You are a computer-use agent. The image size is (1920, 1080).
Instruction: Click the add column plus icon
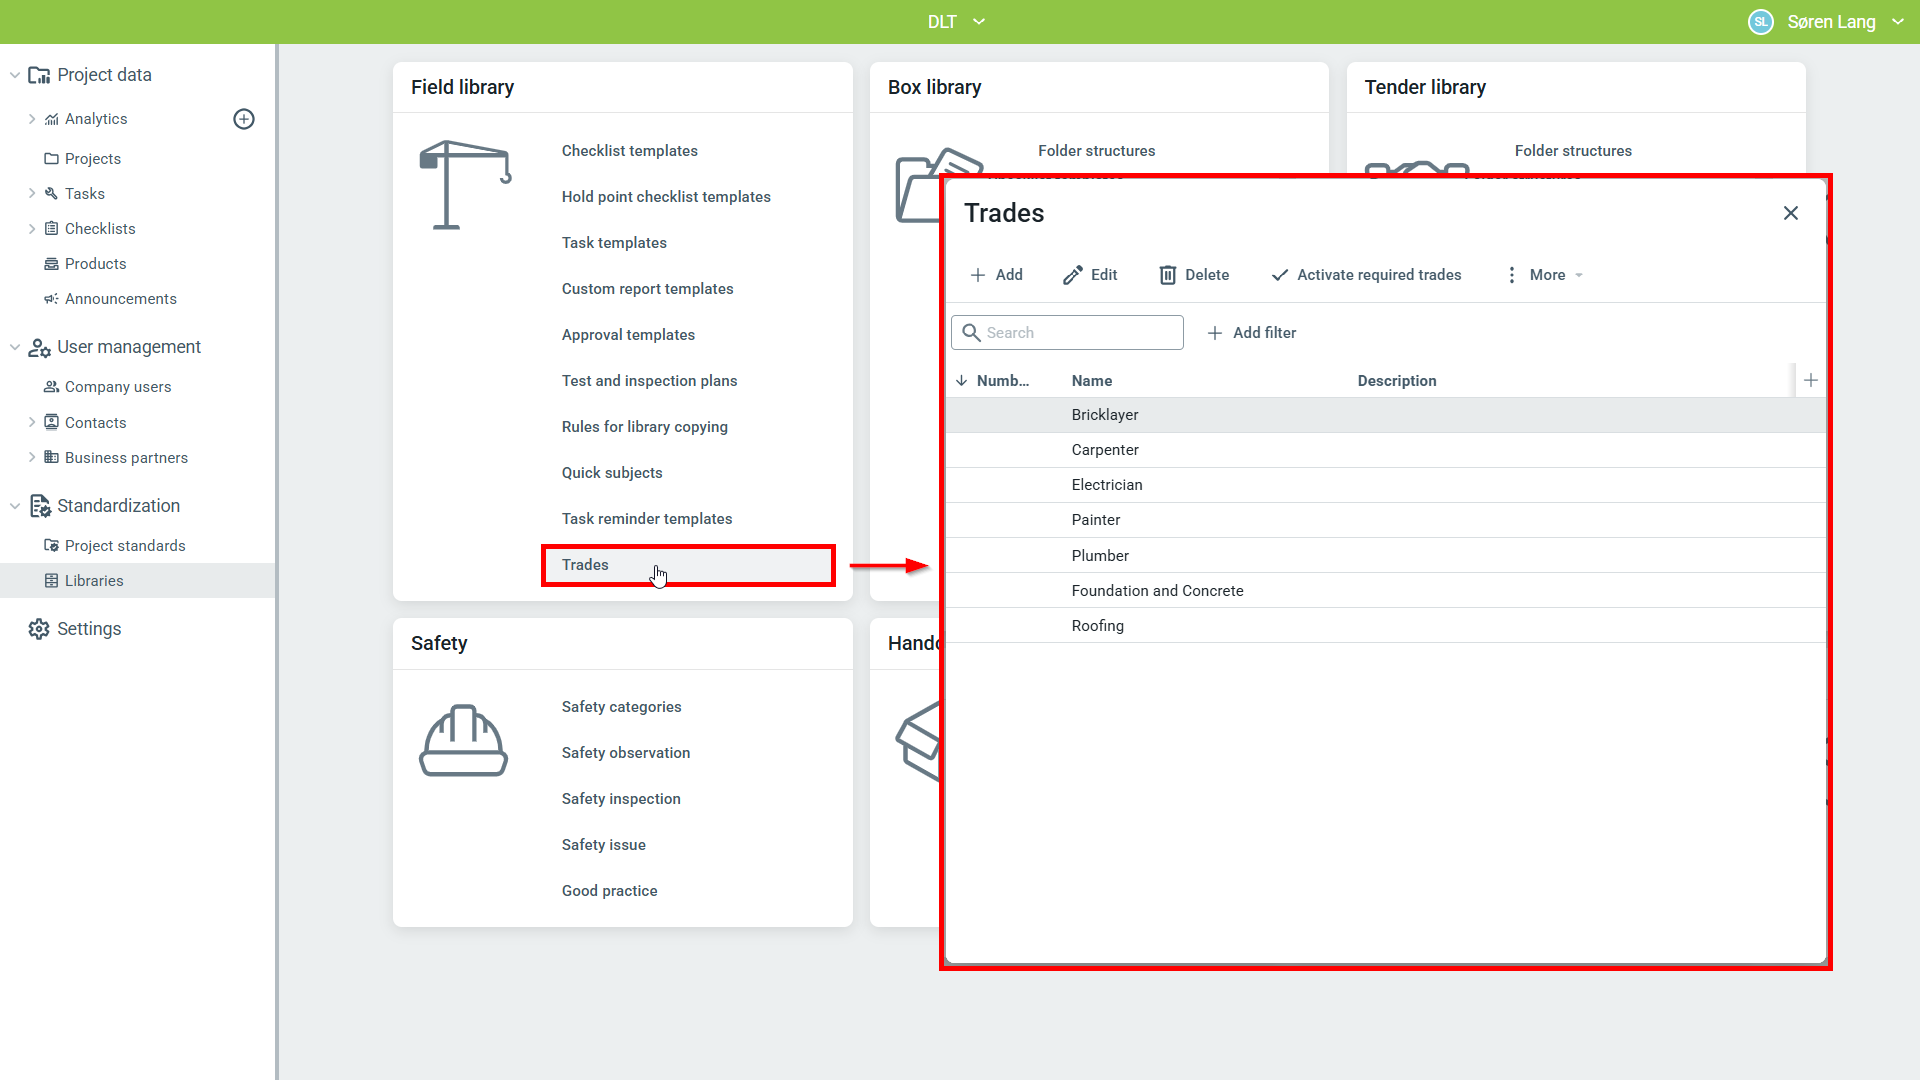point(1810,380)
